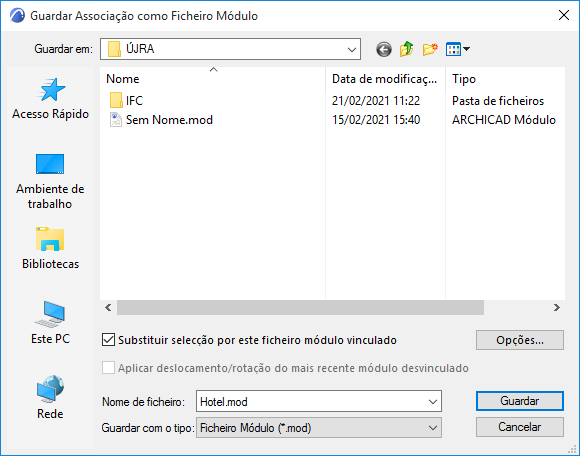Open the Guardar com o tipo dropdown

(319, 428)
